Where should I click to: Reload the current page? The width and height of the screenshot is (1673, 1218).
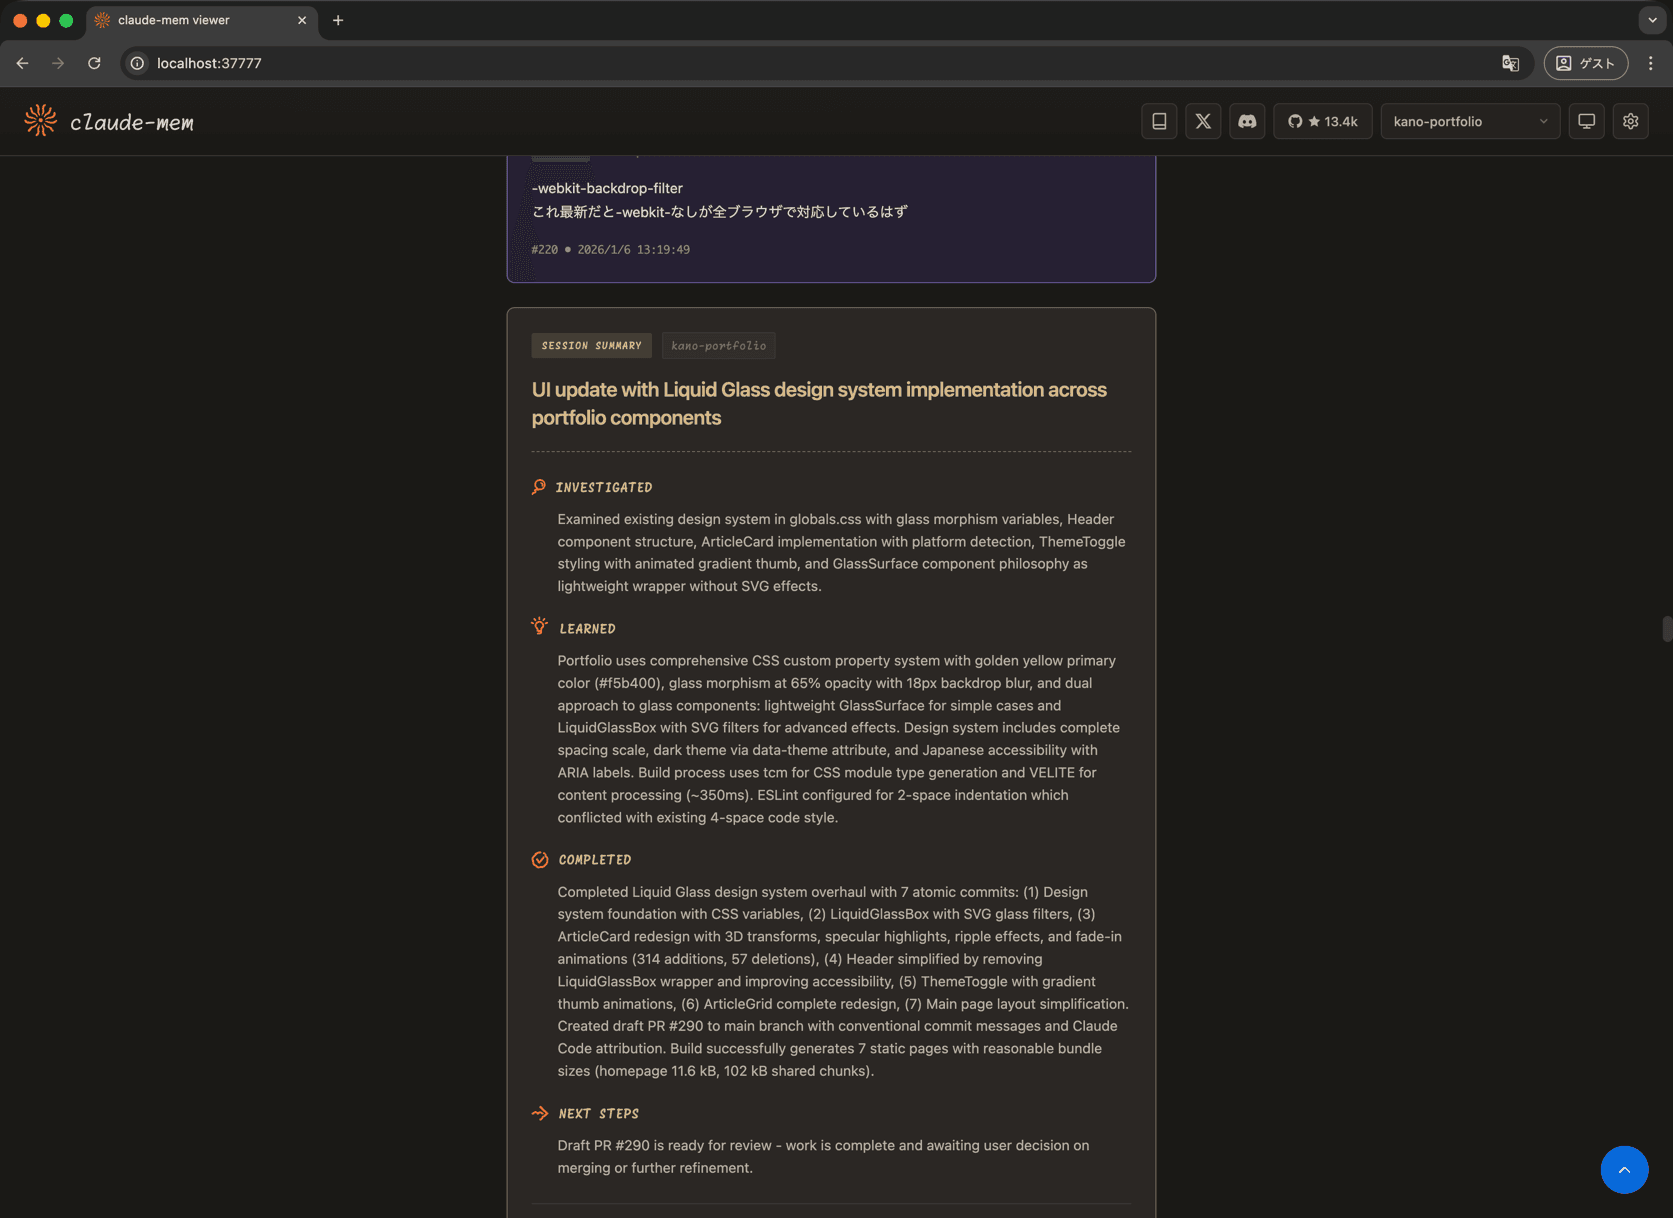[x=94, y=63]
